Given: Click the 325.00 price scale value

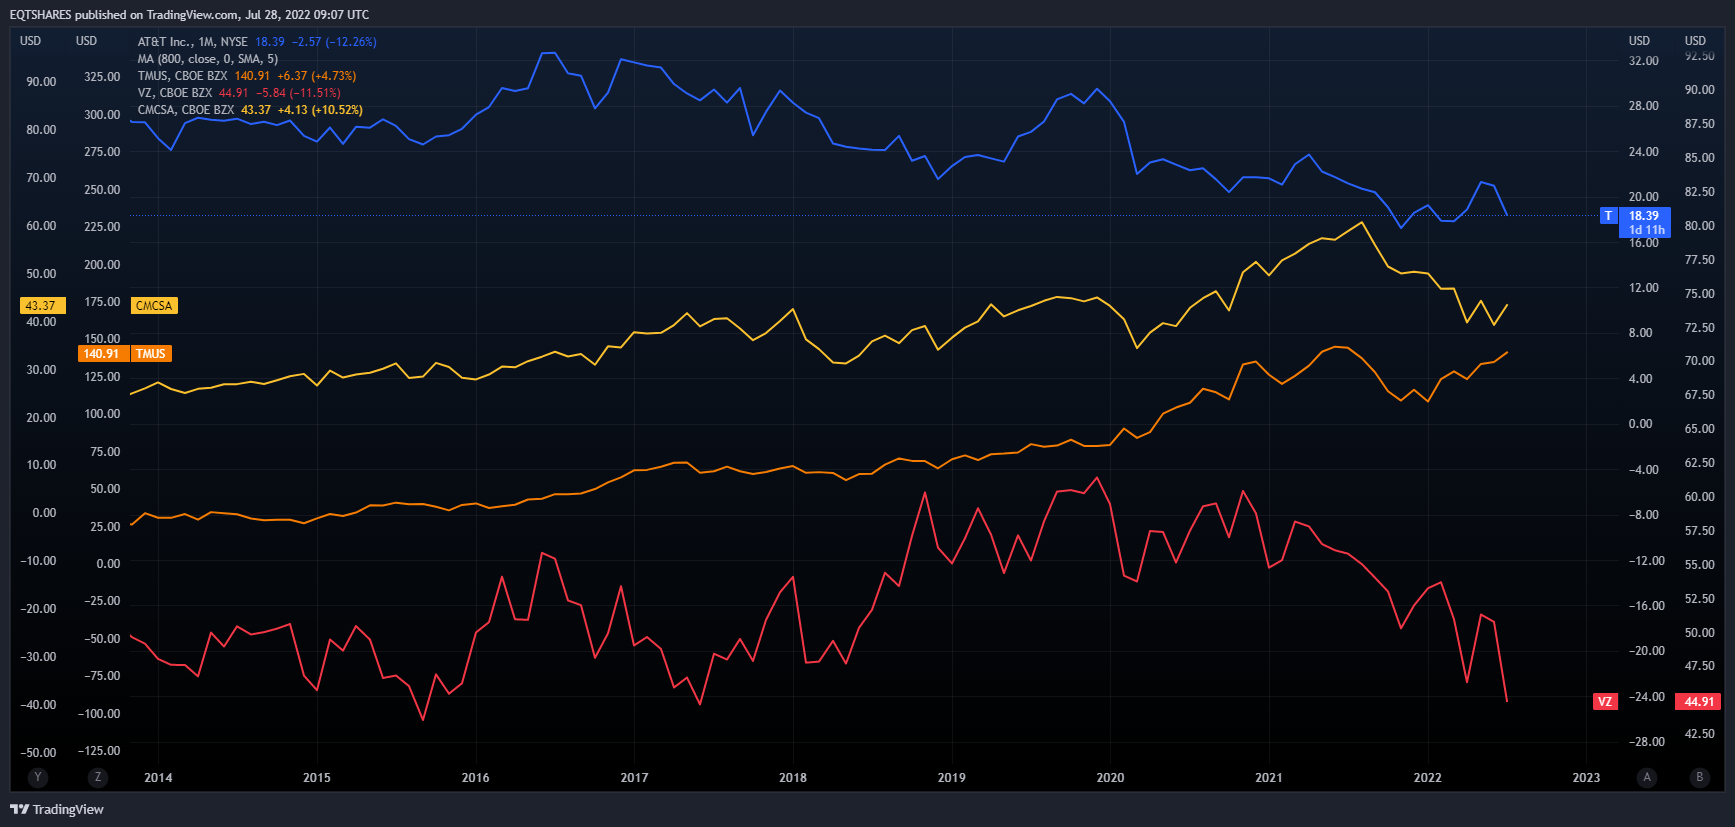Looking at the screenshot, I should pyautogui.click(x=102, y=77).
